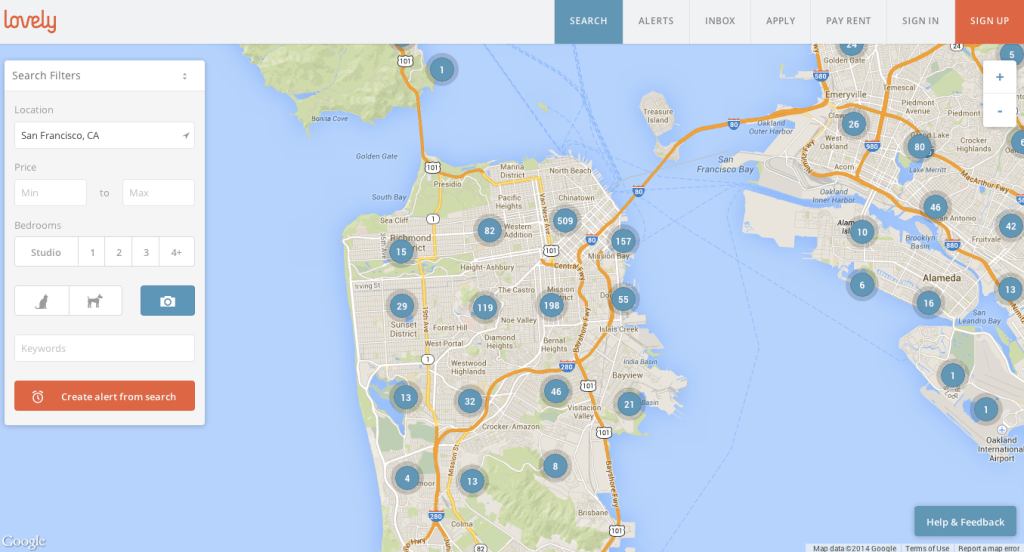Select 2 bedrooms filter
1024x552 pixels.
(x=119, y=252)
